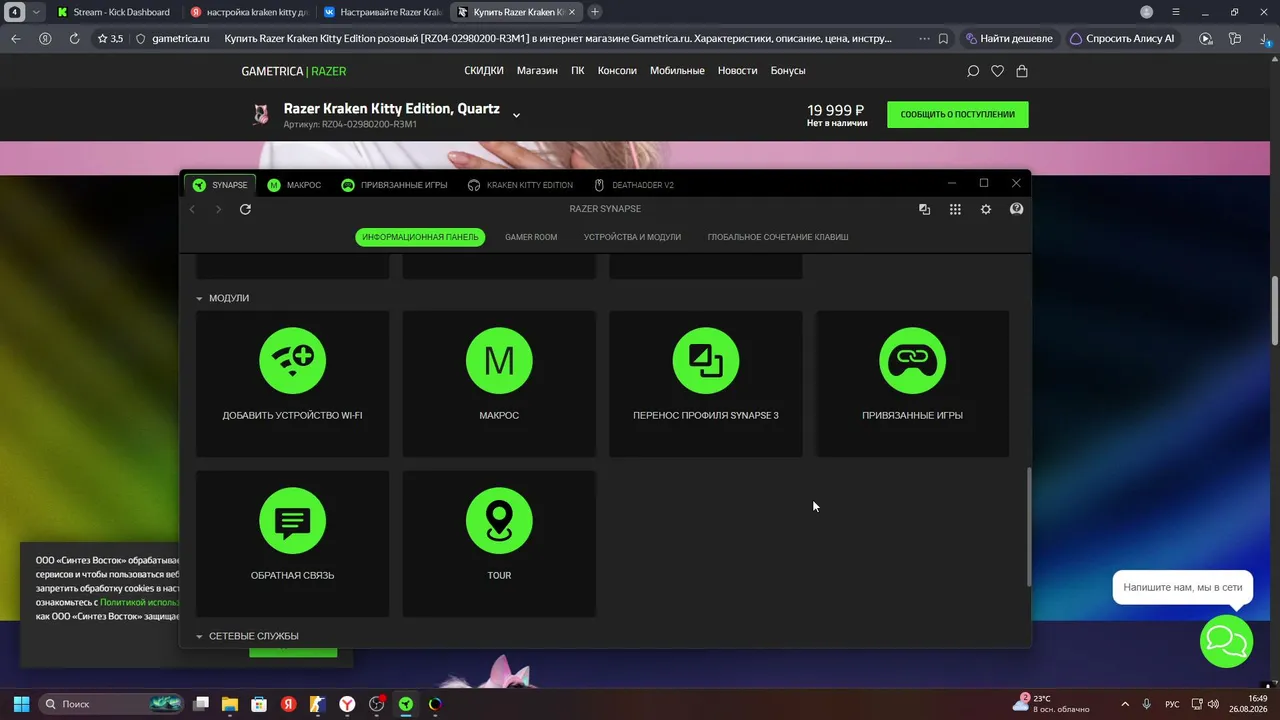Open the Новости link on Gametrica
1280x720 pixels.
point(737,71)
